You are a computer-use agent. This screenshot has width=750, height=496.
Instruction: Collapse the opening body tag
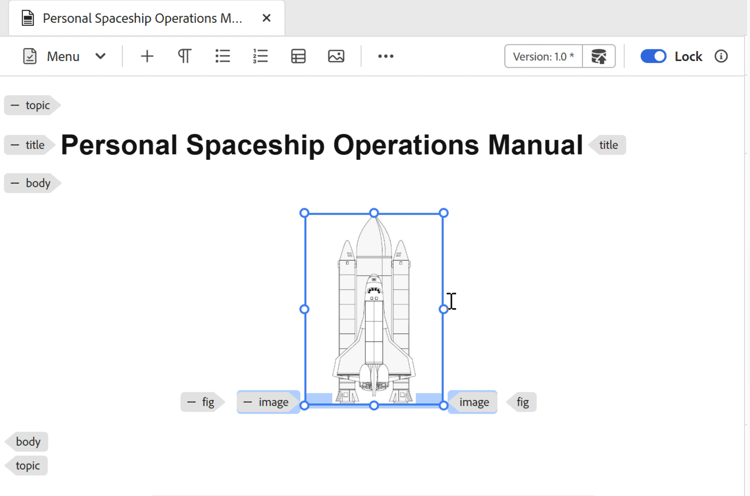pyautogui.click(x=15, y=183)
